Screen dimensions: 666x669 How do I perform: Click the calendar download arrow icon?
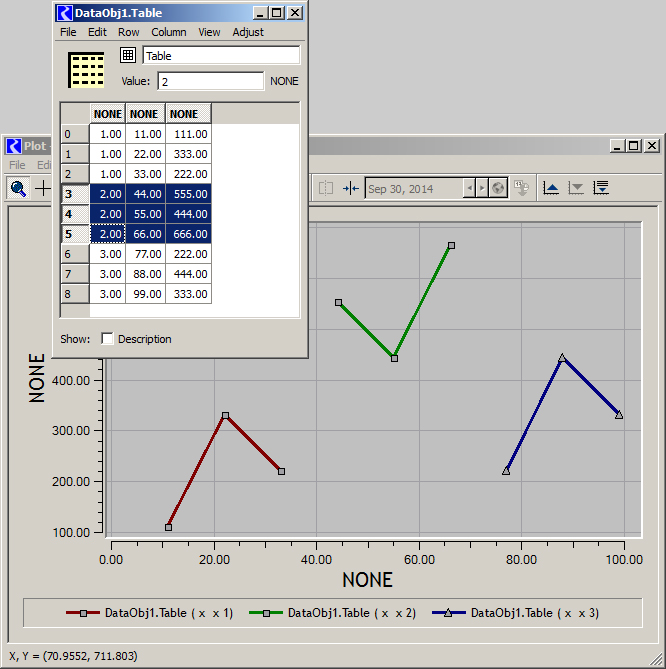(x=521, y=188)
